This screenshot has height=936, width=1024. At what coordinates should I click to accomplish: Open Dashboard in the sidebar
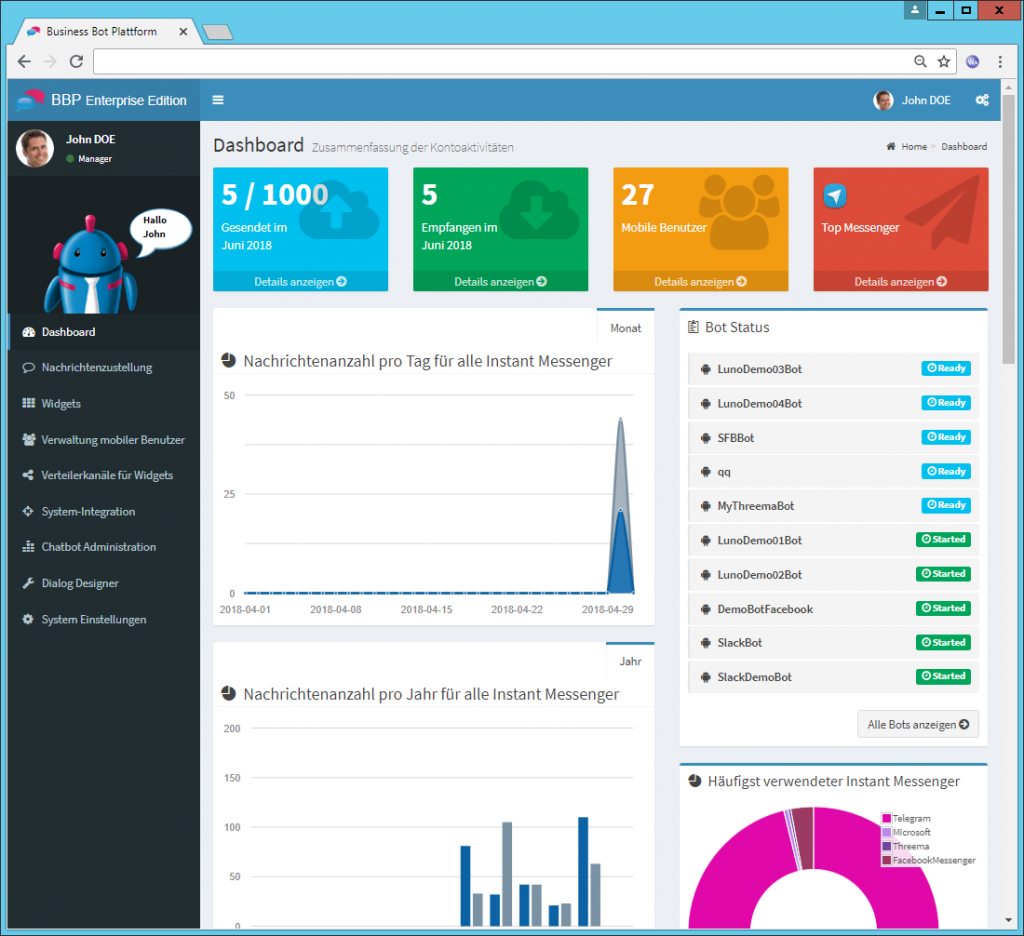point(104,332)
